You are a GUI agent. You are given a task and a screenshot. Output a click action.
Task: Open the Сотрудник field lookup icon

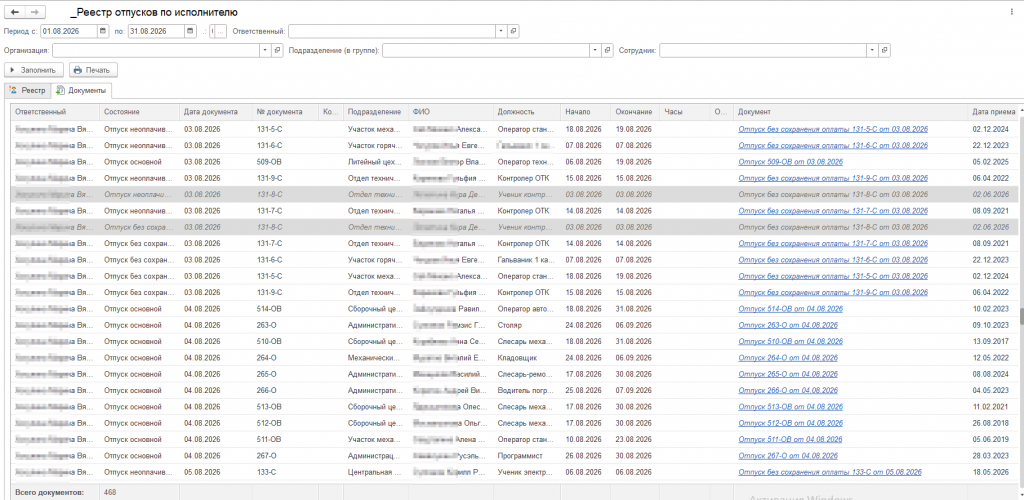[x=885, y=50]
